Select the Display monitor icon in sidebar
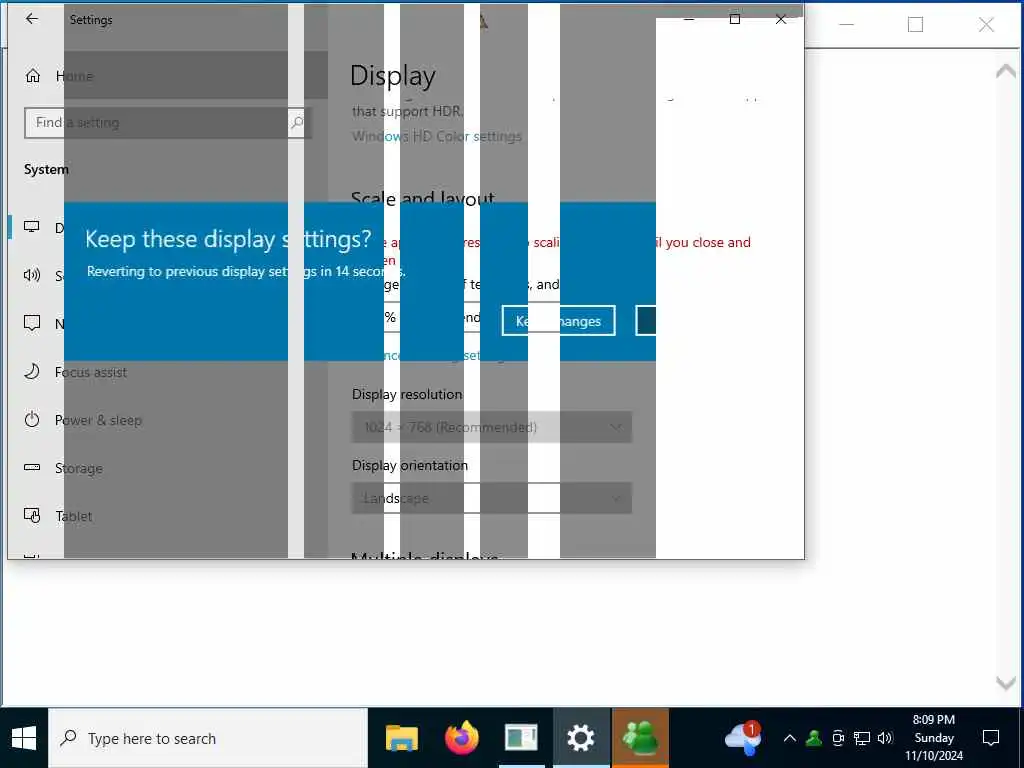Screen dimensions: 1024x768 32,227
